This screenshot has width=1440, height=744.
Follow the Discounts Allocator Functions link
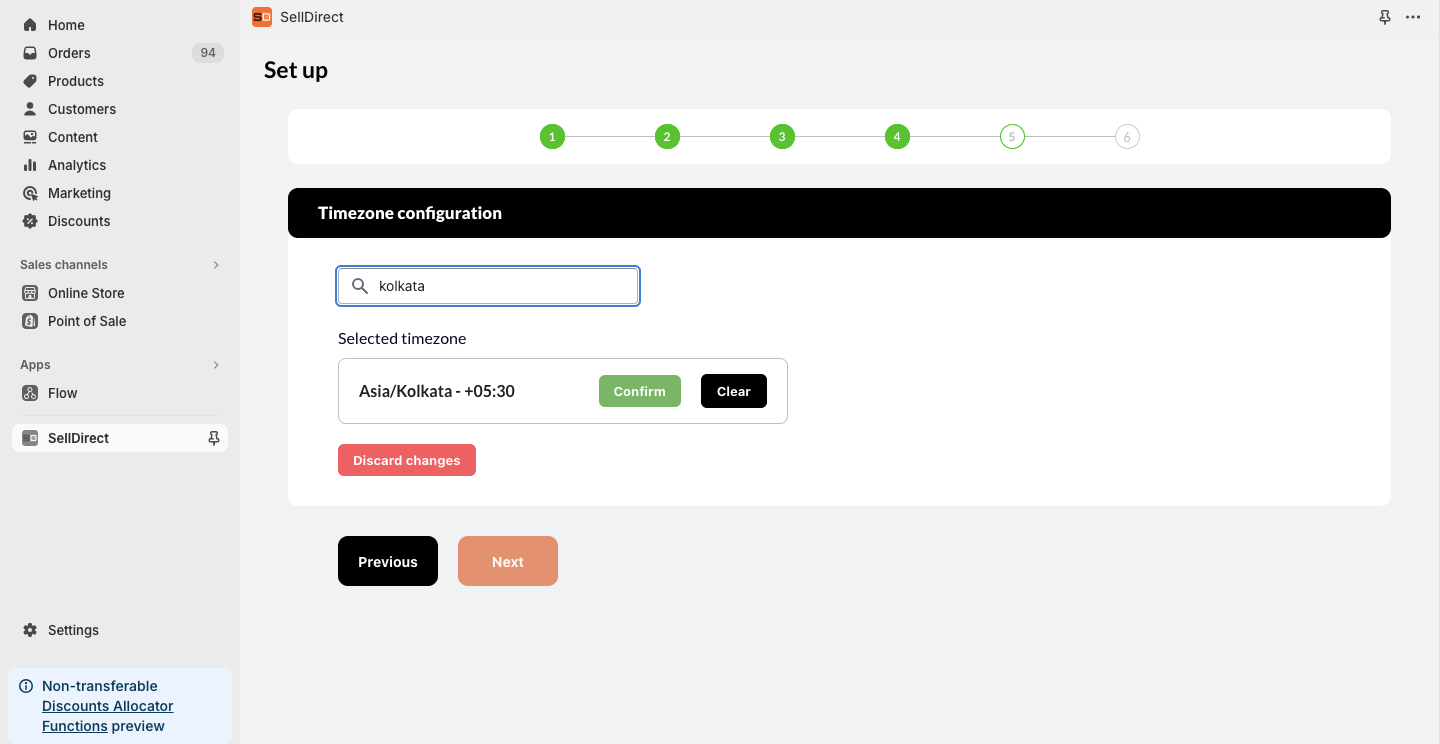click(x=107, y=716)
